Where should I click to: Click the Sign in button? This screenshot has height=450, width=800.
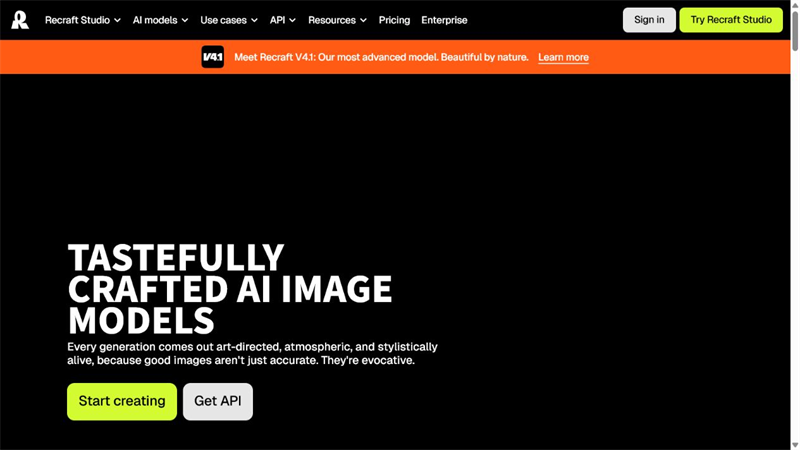click(x=649, y=20)
